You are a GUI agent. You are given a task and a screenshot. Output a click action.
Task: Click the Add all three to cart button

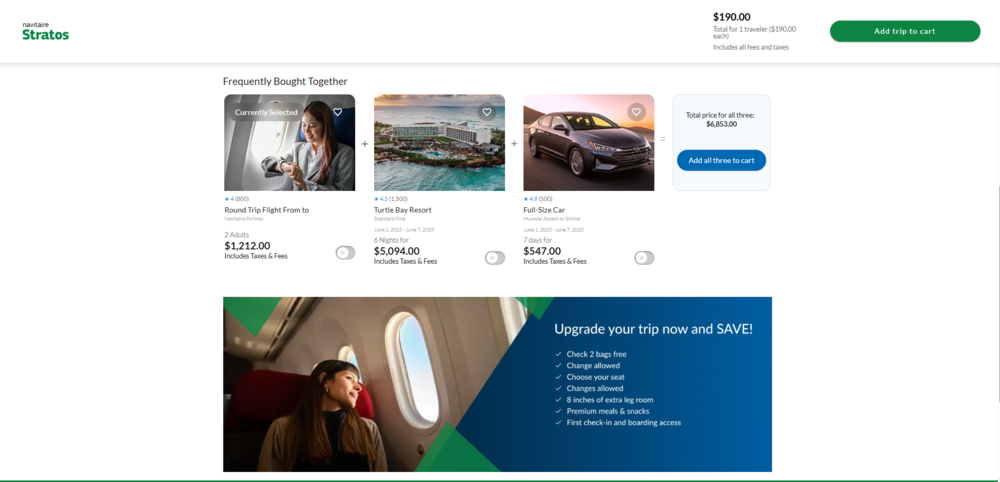pyautogui.click(x=721, y=161)
